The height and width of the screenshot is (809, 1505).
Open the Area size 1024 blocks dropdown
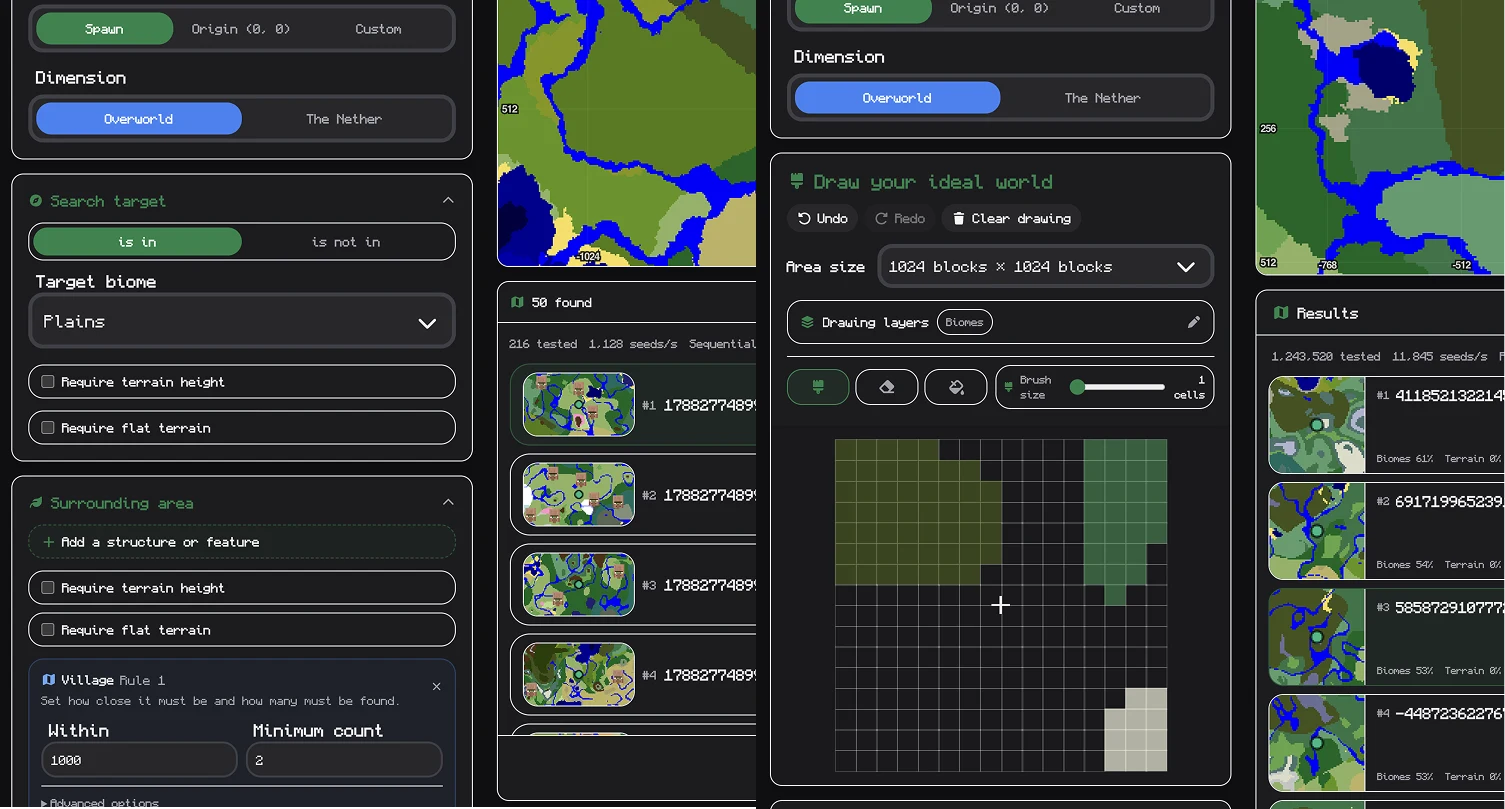click(1046, 267)
